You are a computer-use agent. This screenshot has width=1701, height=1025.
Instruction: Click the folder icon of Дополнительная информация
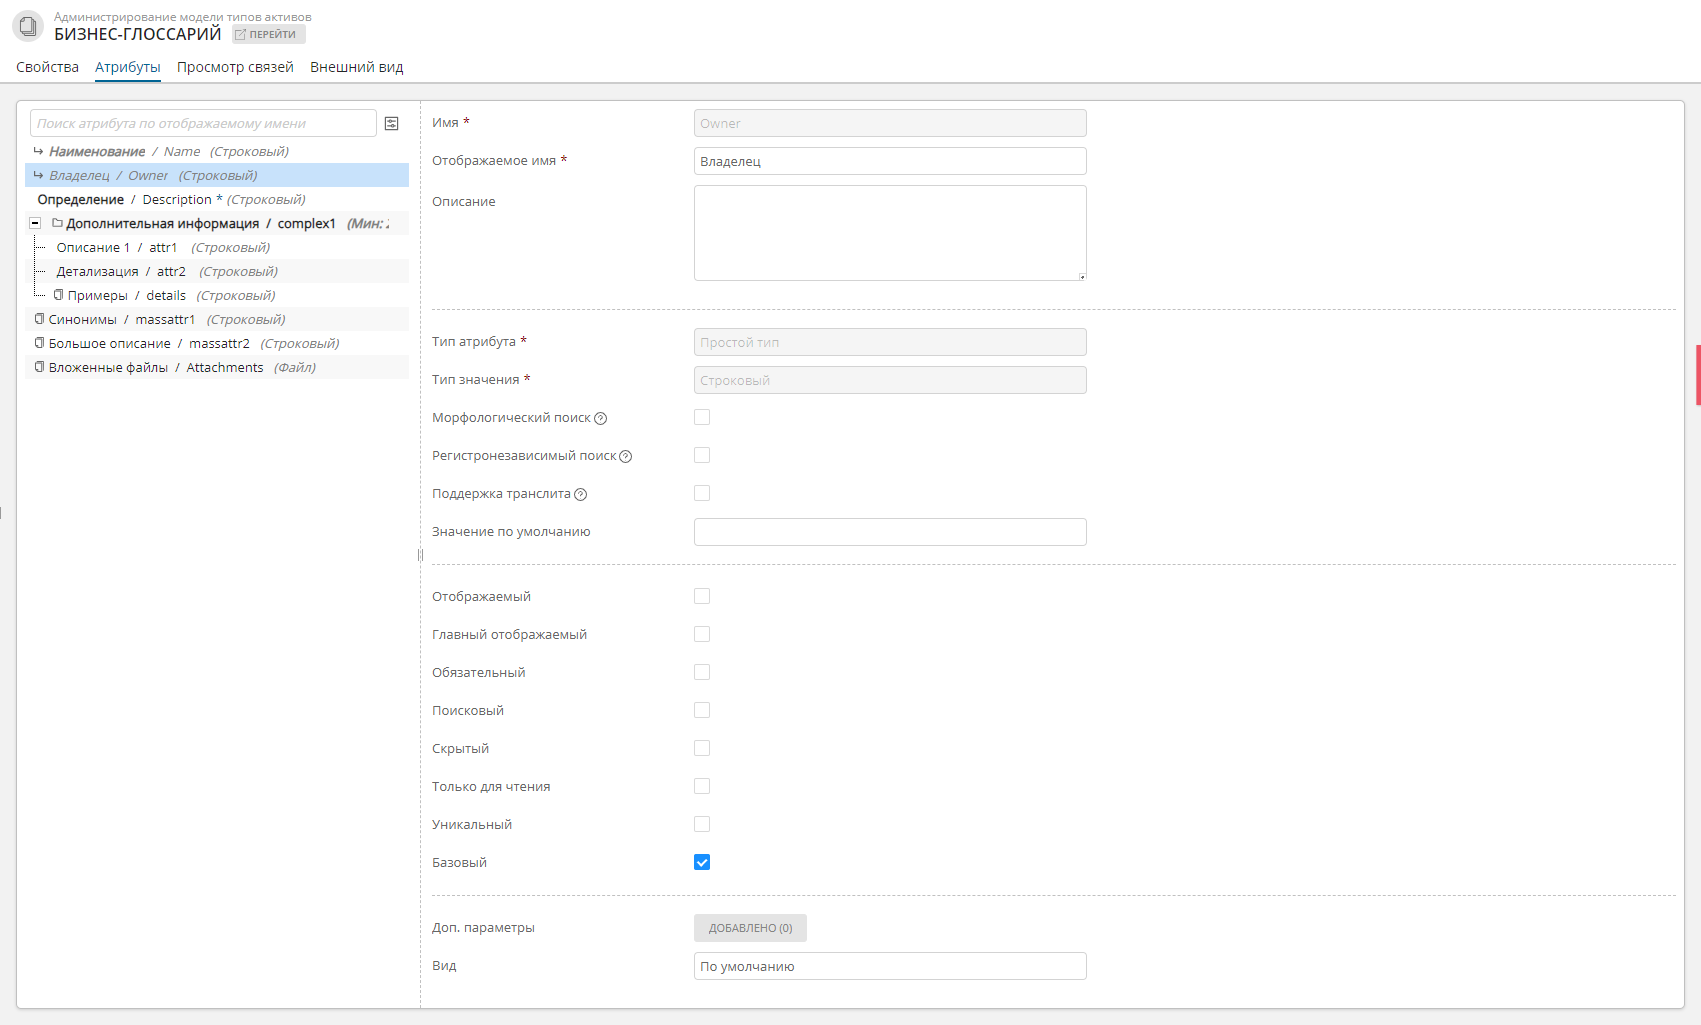tap(57, 223)
